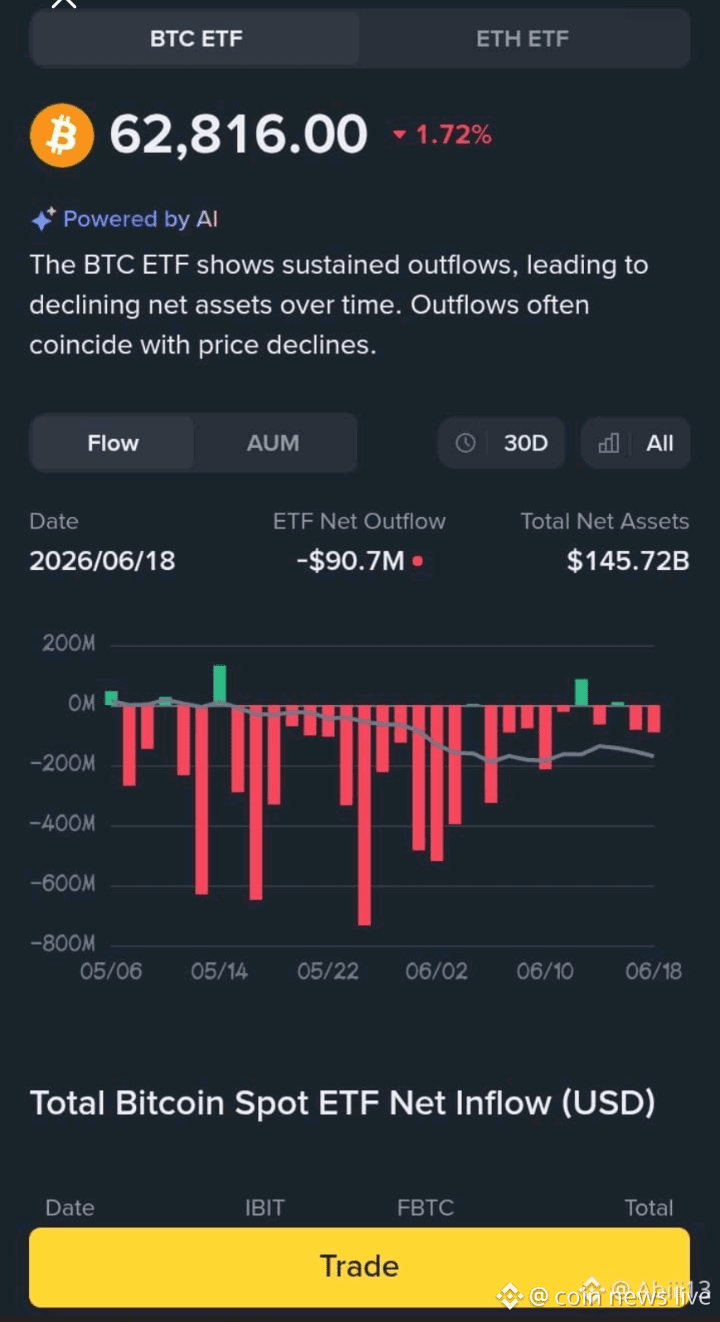Open the 30D time range dropdown
The width and height of the screenshot is (720, 1322).
[501, 443]
